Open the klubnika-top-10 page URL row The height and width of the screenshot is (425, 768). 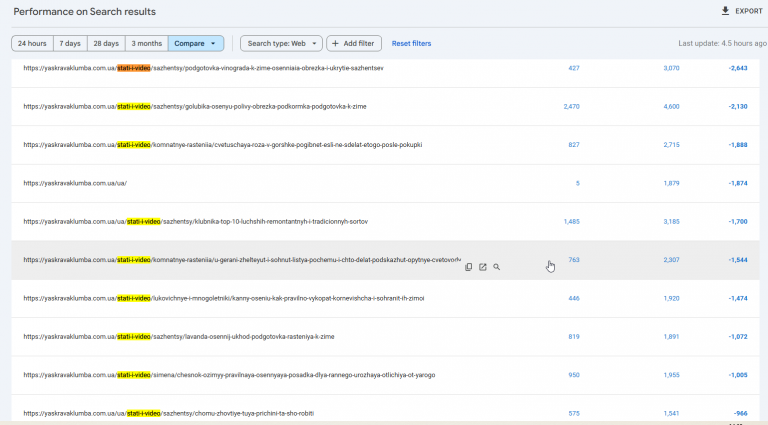[385, 222]
